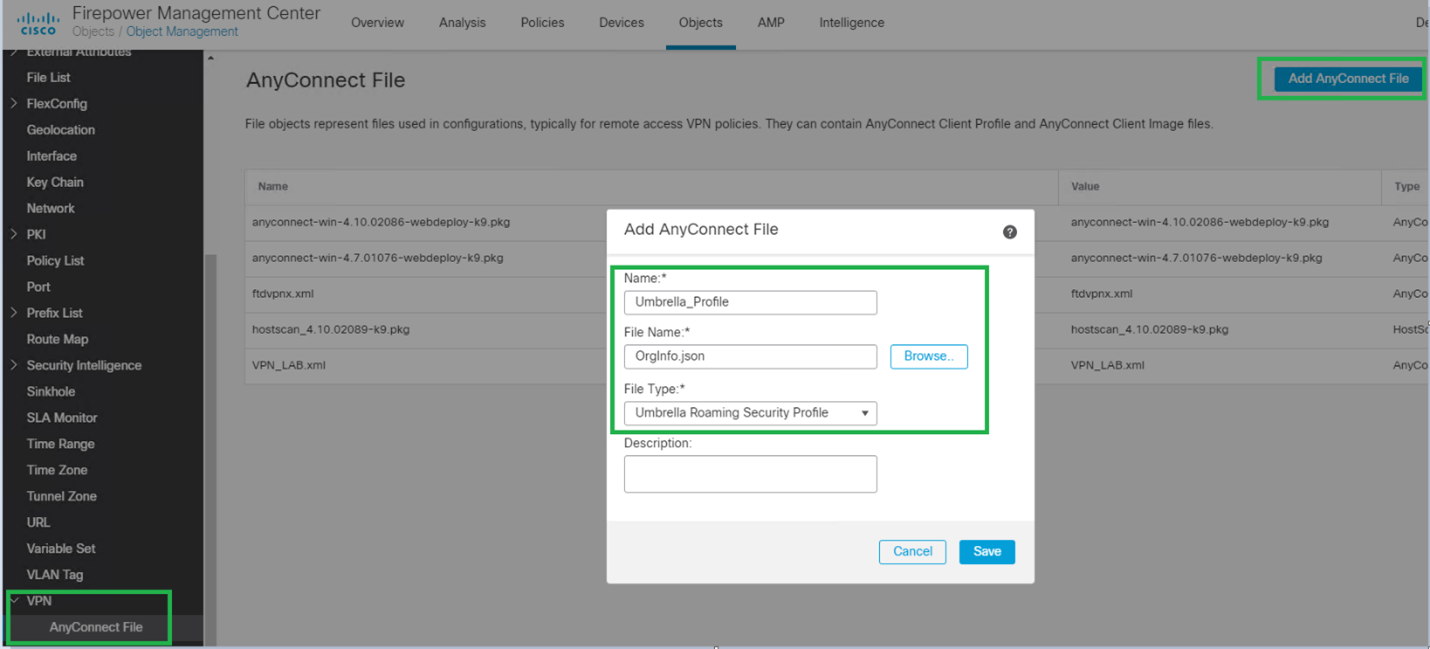Screen dimensions: 1430x649
Task: Click into the Description text box
Action: click(750, 474)
